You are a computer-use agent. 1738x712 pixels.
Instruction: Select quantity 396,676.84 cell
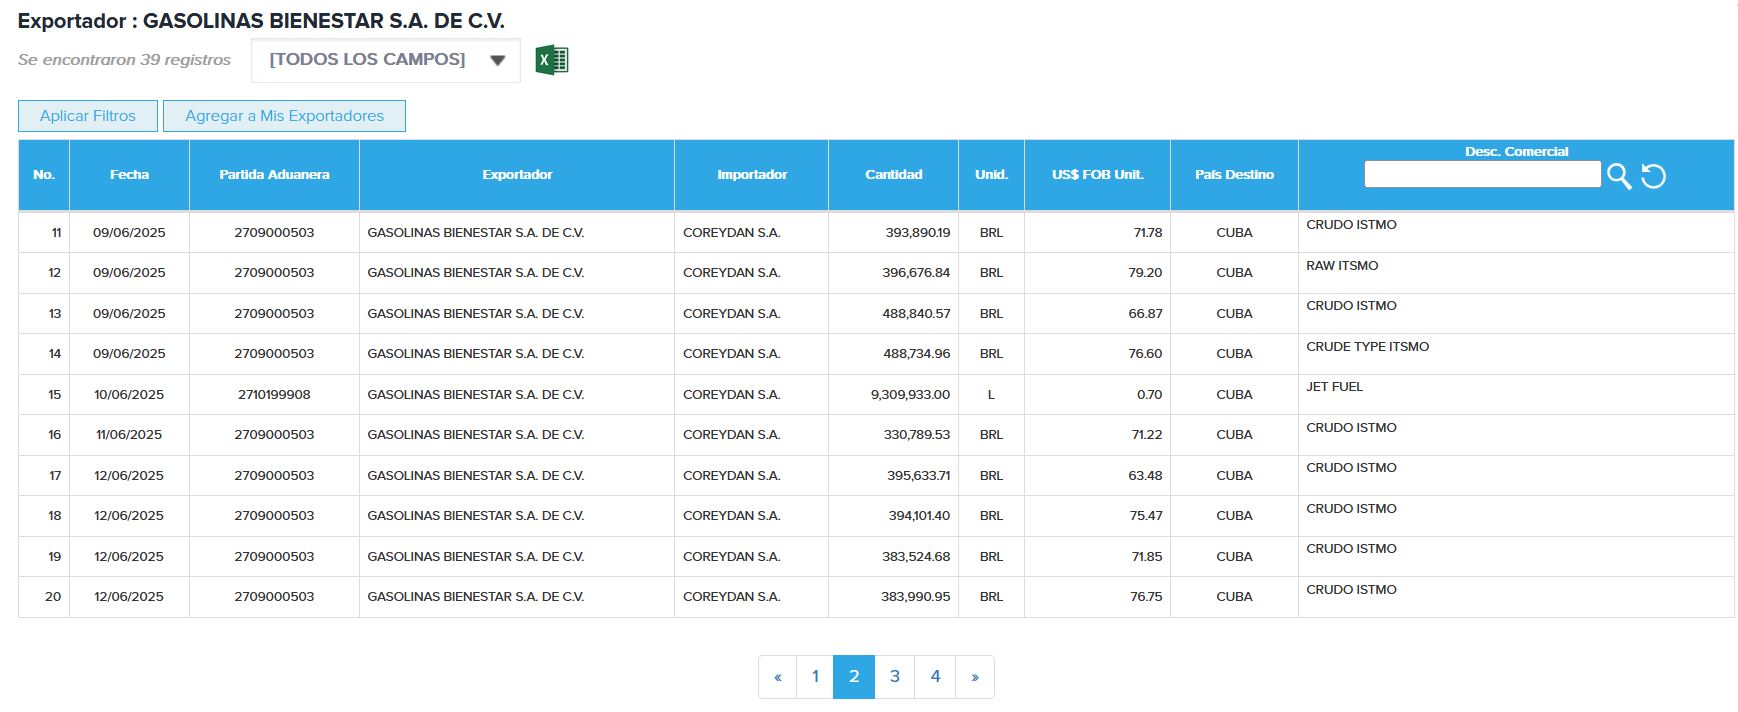893,273
